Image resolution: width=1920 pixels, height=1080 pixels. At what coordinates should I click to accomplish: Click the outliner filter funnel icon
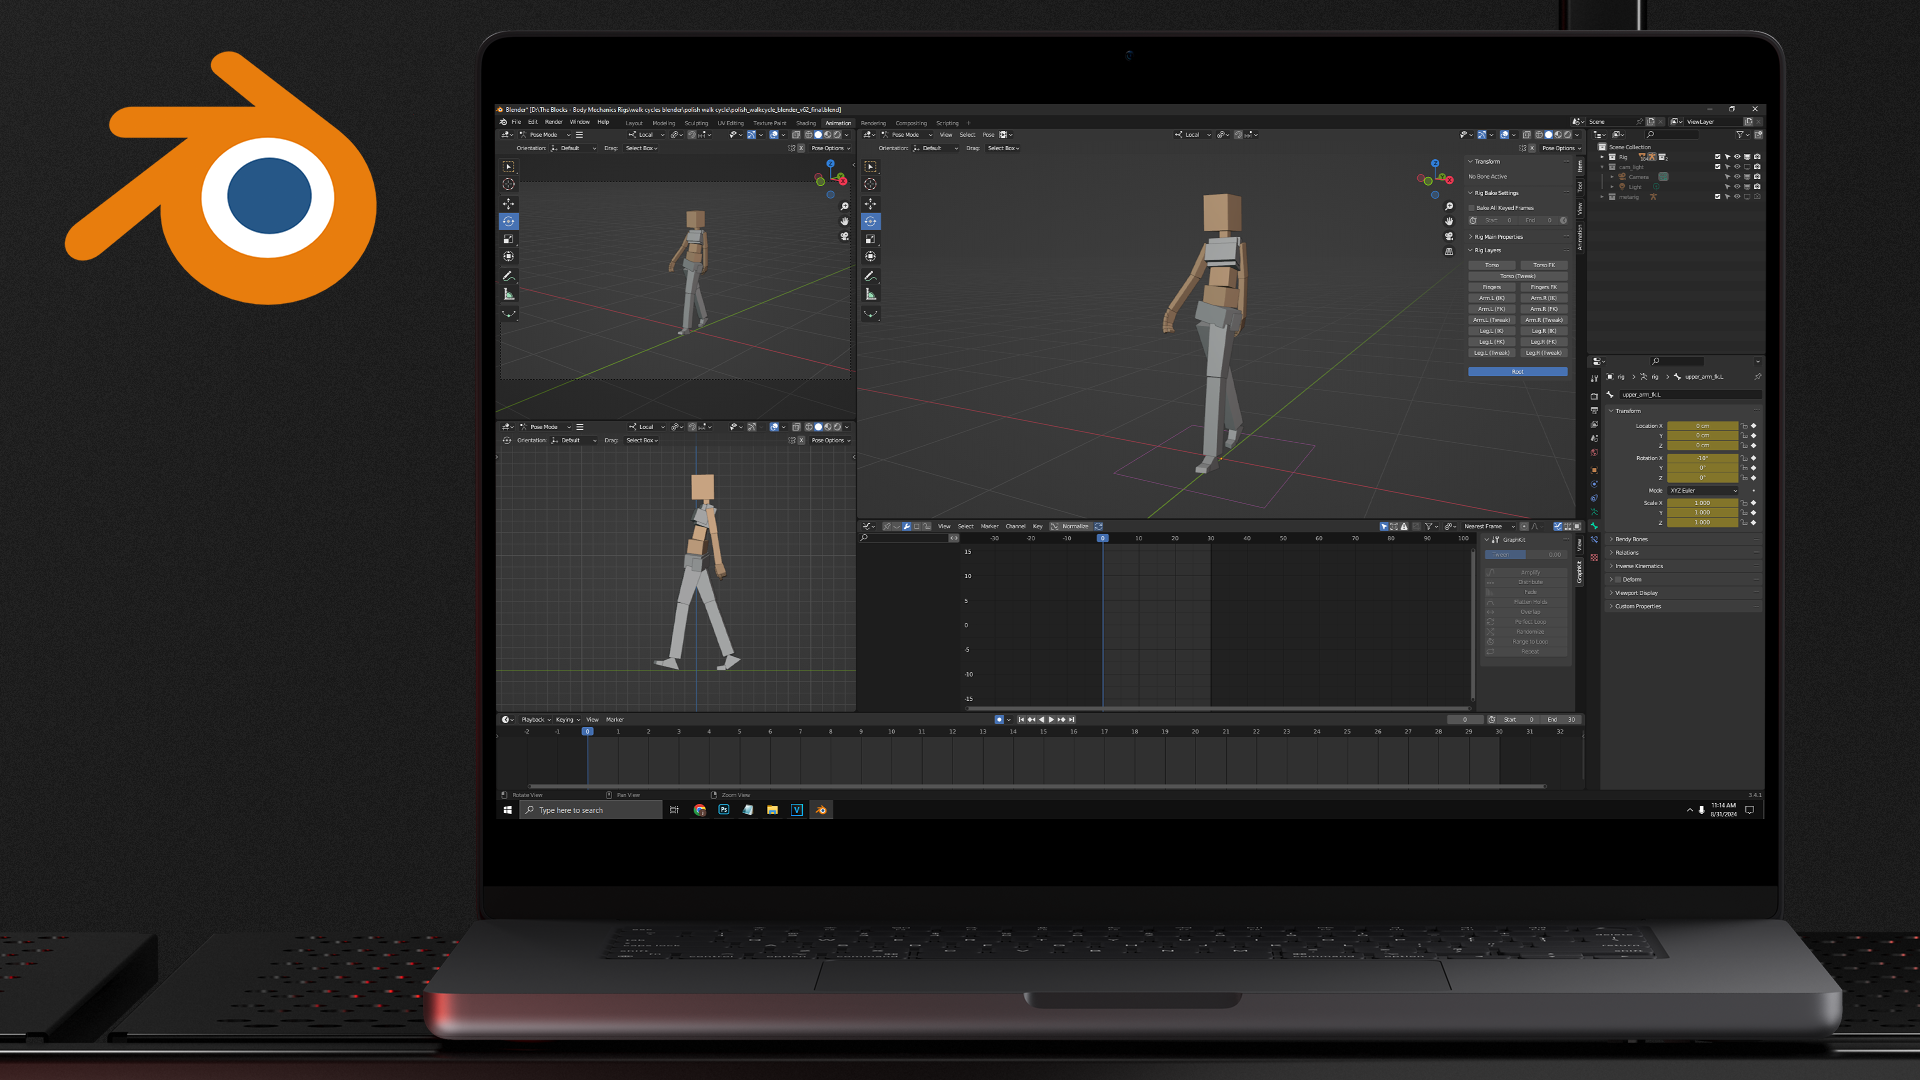point(1740,135)
